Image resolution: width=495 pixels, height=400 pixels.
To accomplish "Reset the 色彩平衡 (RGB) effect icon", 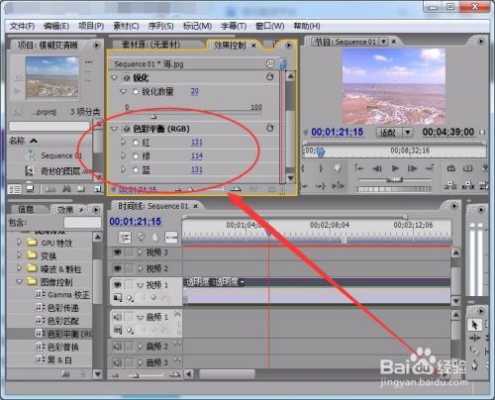I will coord(270,128).
